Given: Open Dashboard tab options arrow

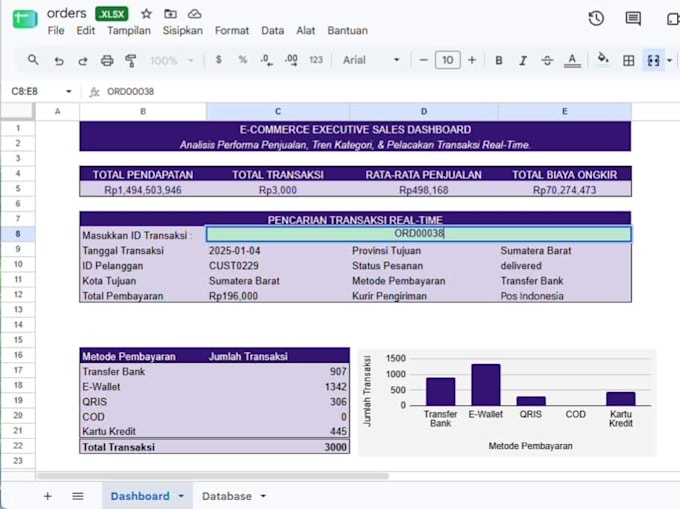Looking at the screenshot, I should (x=181, y=496).
